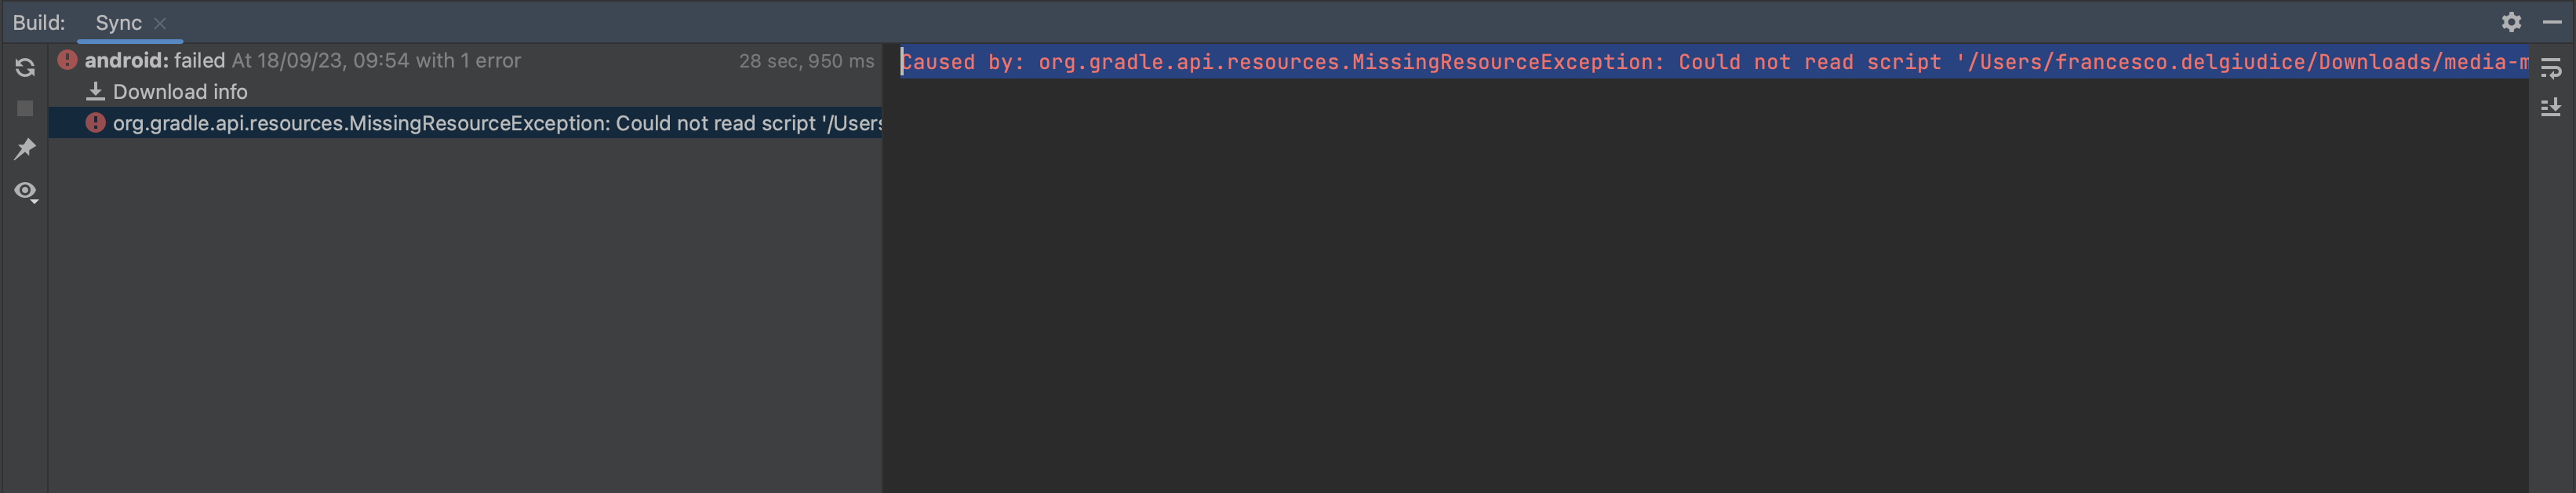Click the "28 sec, 950 ms" duration text
Image resolution: width=2576 pixels, height=493 pixels.
click(806, 61)
